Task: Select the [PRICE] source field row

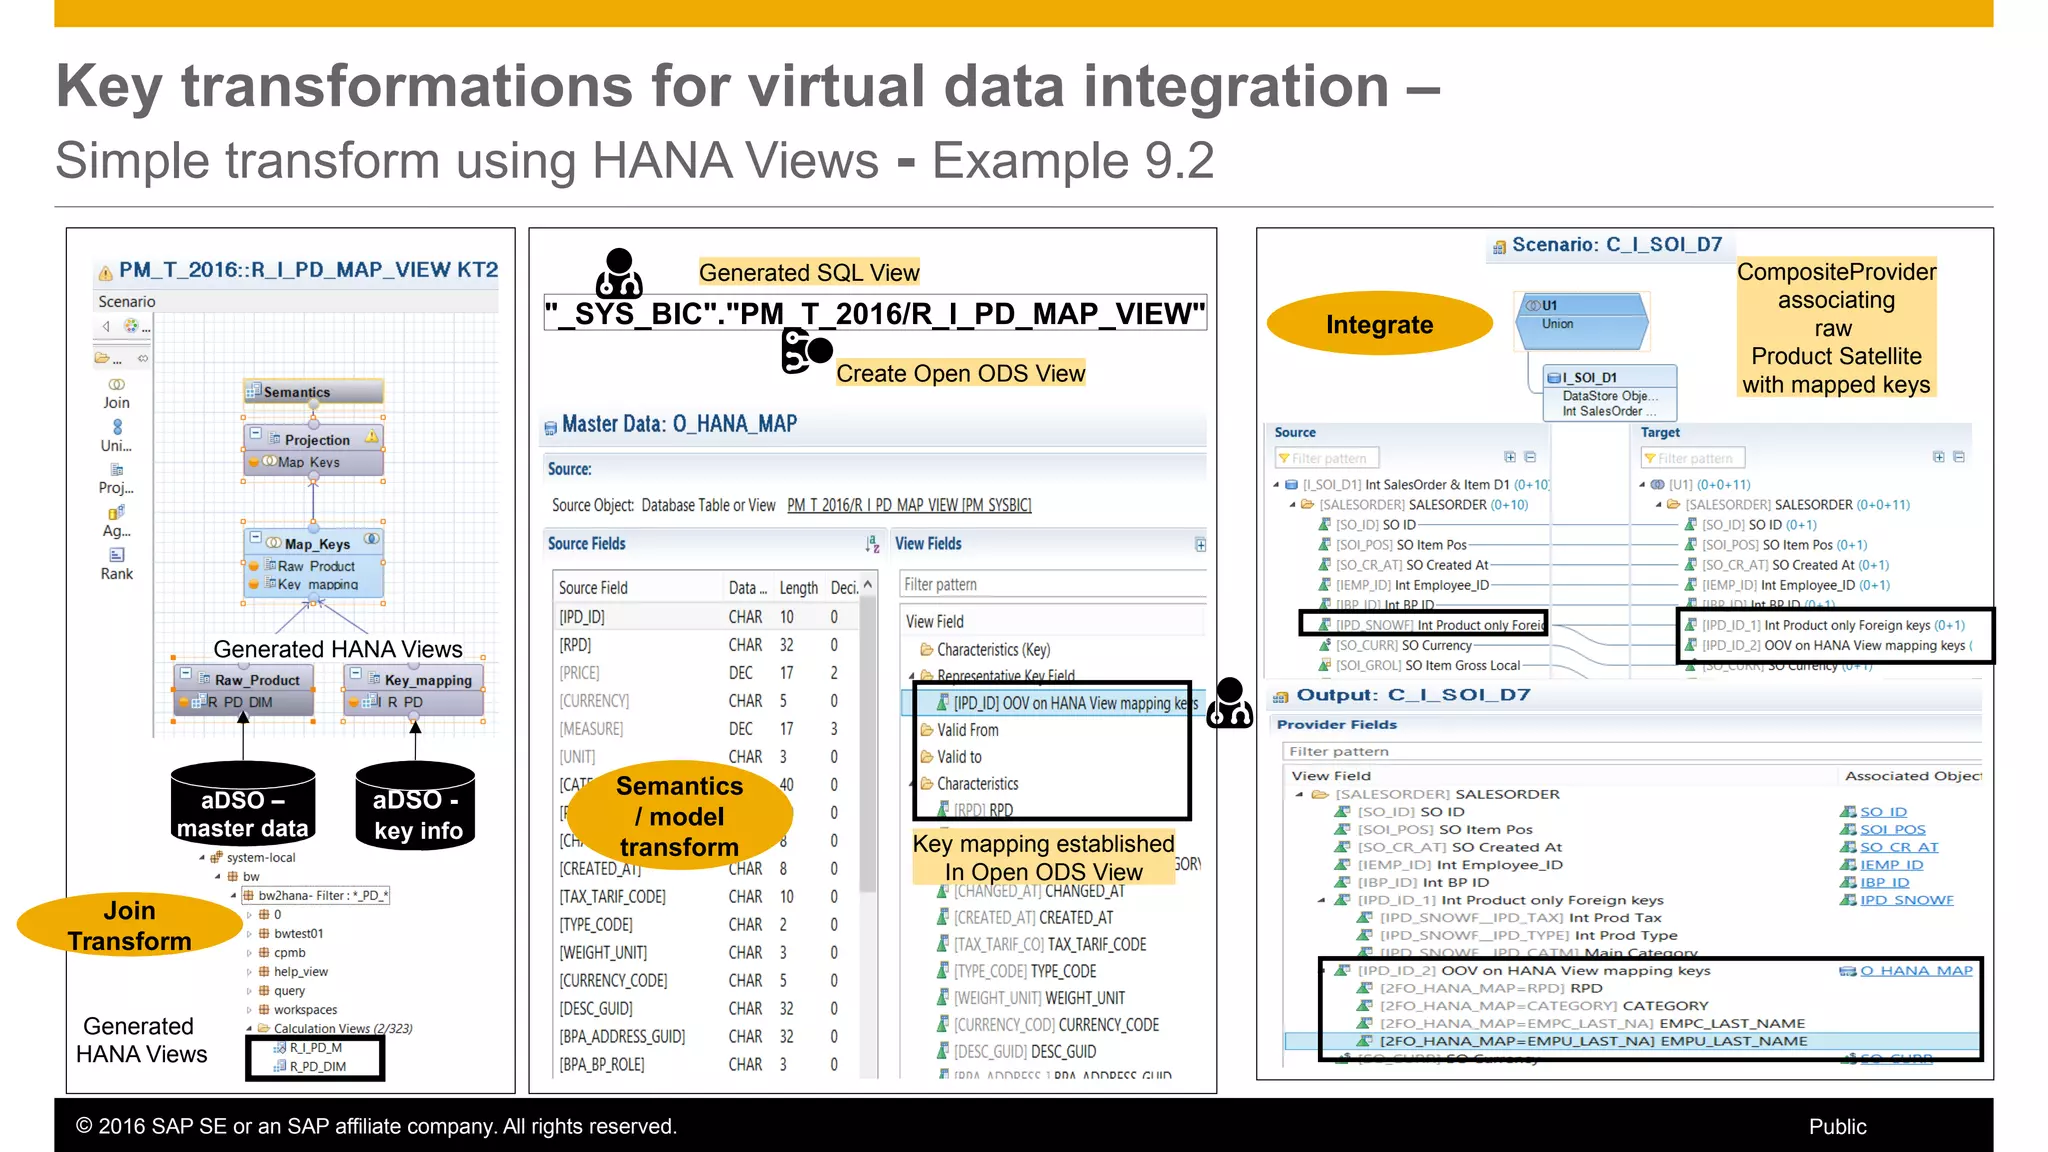Action: 706,673
